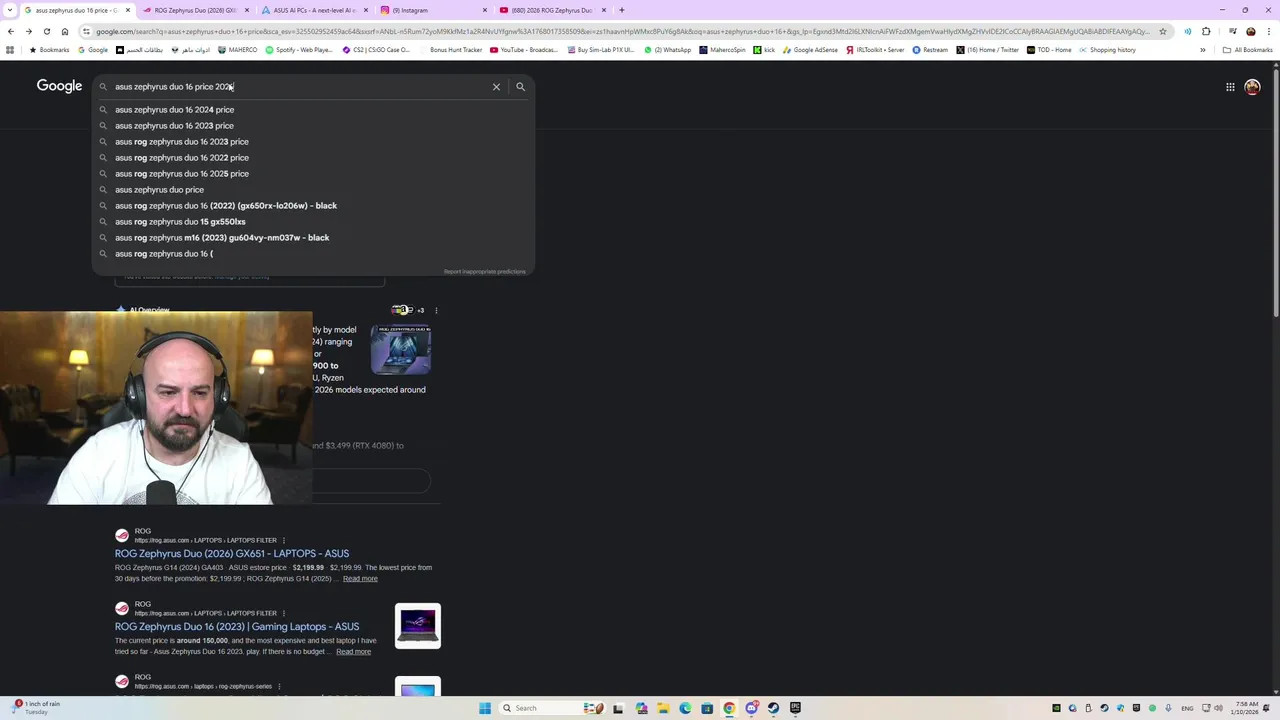Open Discord from the taskbar
The width and height of the screenshot is (1280, 720).
[x=751, y=708]
